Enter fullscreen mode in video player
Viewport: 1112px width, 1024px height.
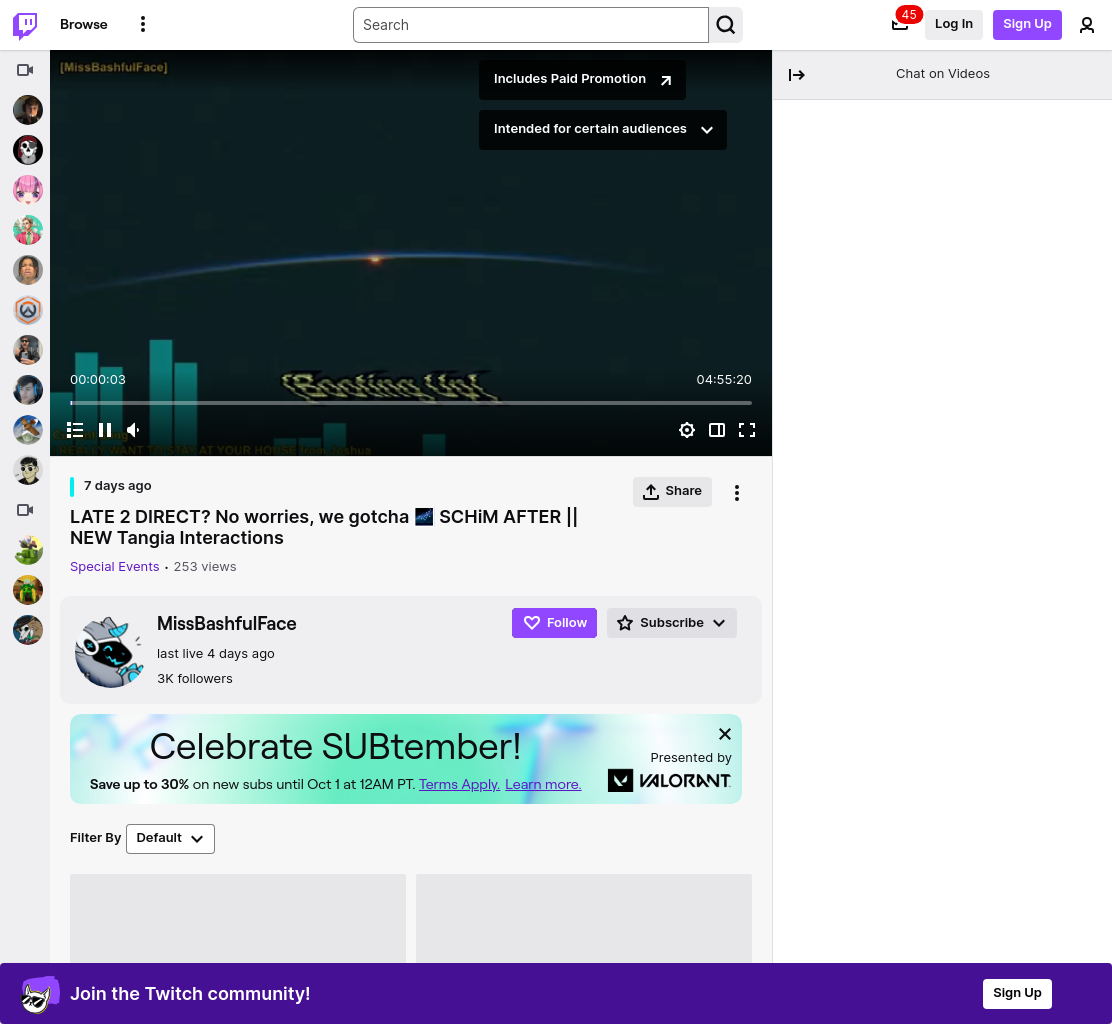click(x=747, y=430)
